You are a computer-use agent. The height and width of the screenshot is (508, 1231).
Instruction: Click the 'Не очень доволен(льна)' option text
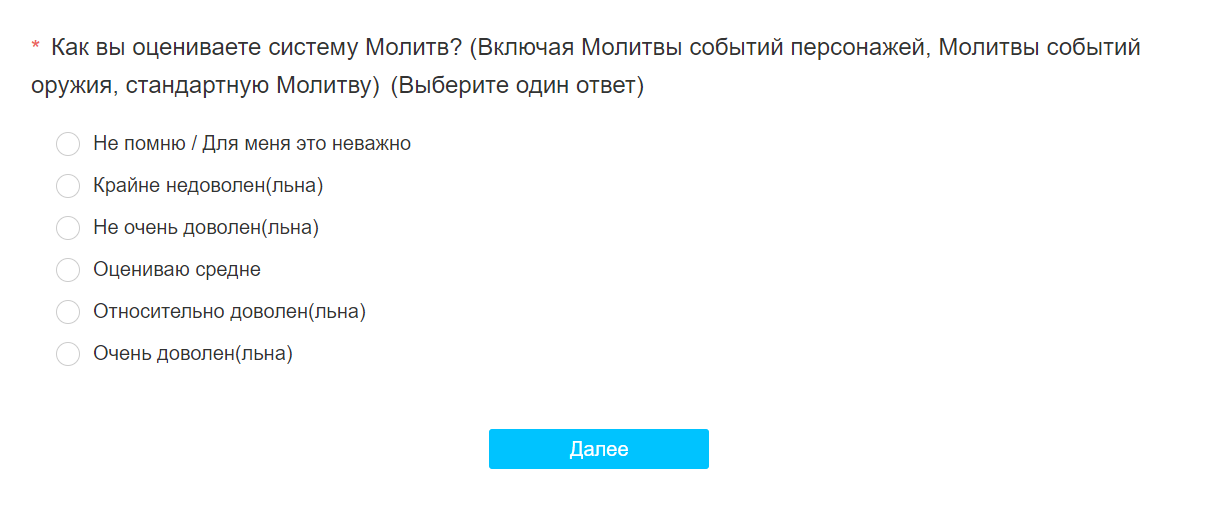coord(206,227)
